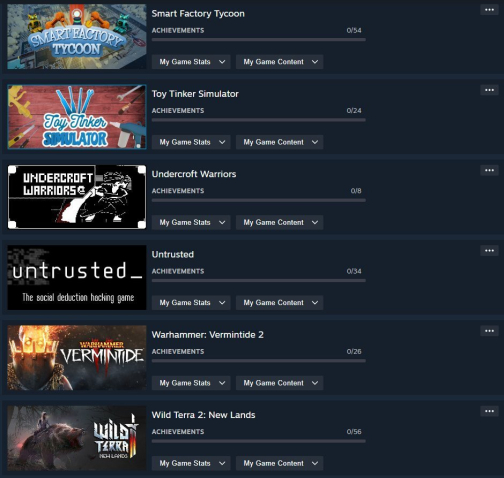Click Toy Tinker Simulator 0/24 achievements count

click(354, 111)
